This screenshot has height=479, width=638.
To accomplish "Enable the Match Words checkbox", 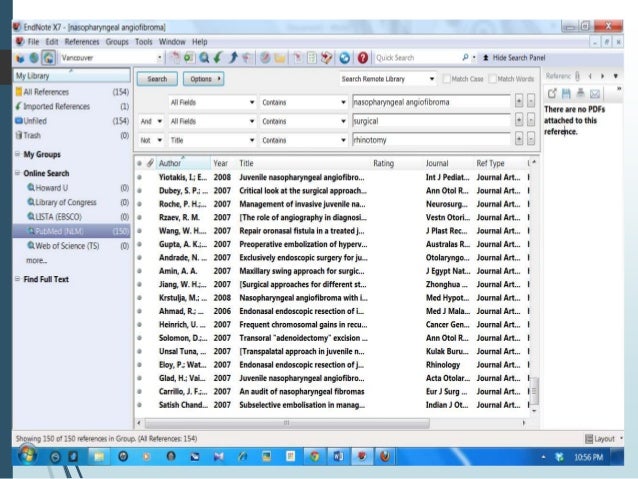I will (492, 79).
